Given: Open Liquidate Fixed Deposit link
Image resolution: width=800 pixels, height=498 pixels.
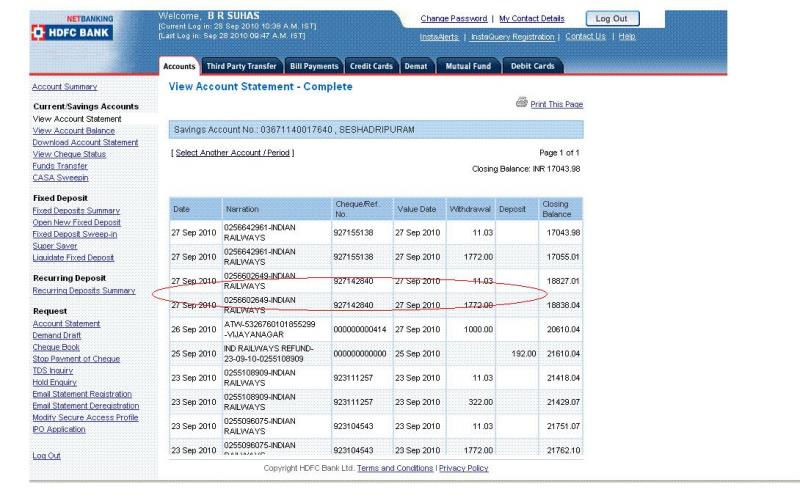Looking at the screenshot, I should coord(73,258).
